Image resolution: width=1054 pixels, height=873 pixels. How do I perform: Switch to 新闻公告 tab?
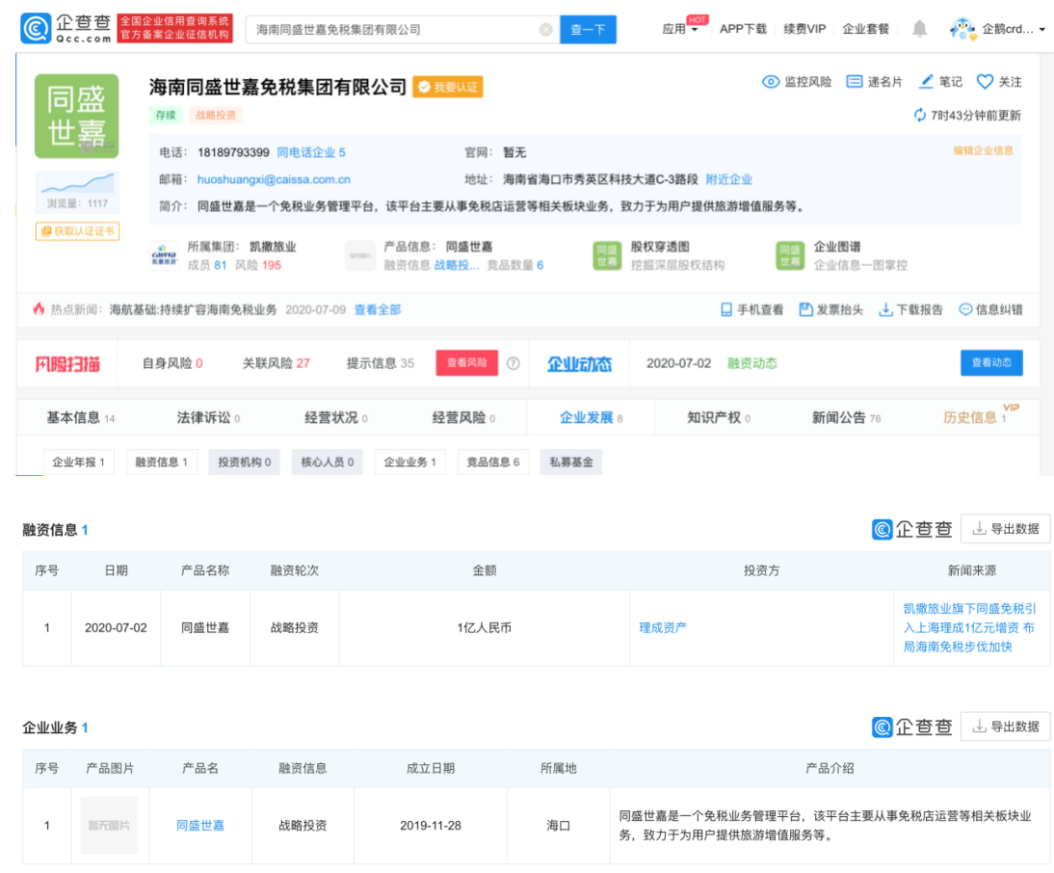tap(846, 418)
